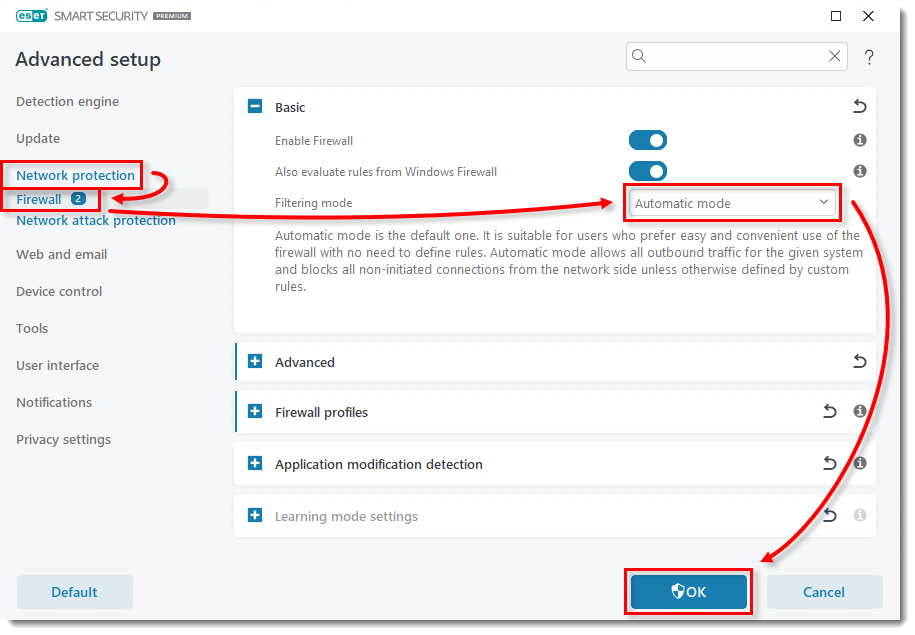Clear the search field with the X icon
Screen dimensions: 915x635
click(x=834, y=56)
